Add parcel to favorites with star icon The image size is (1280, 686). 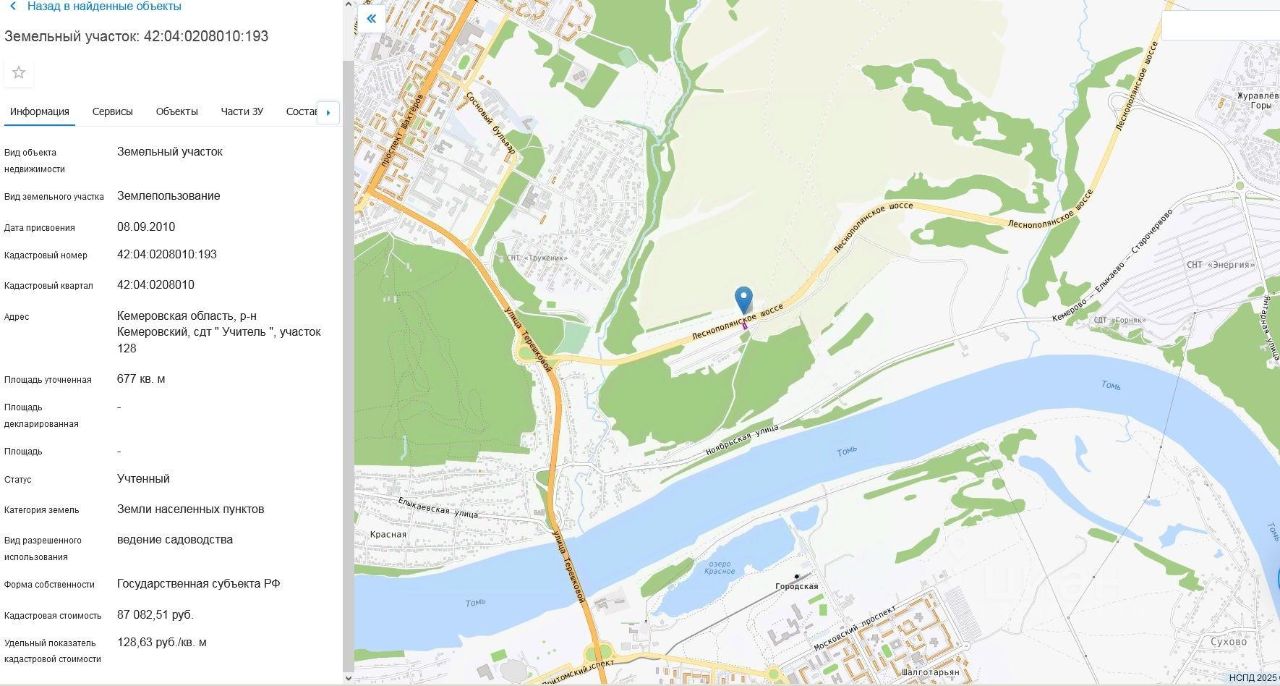pyautogui.click(x=19, y=72)
